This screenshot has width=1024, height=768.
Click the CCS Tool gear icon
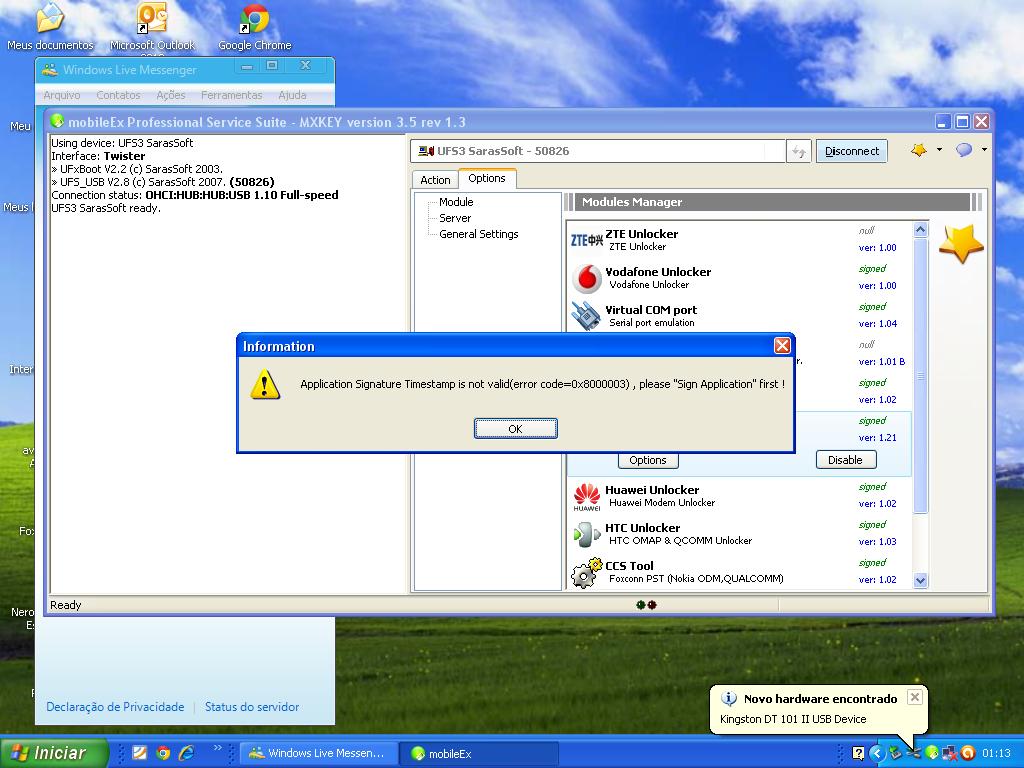[586, 573]
